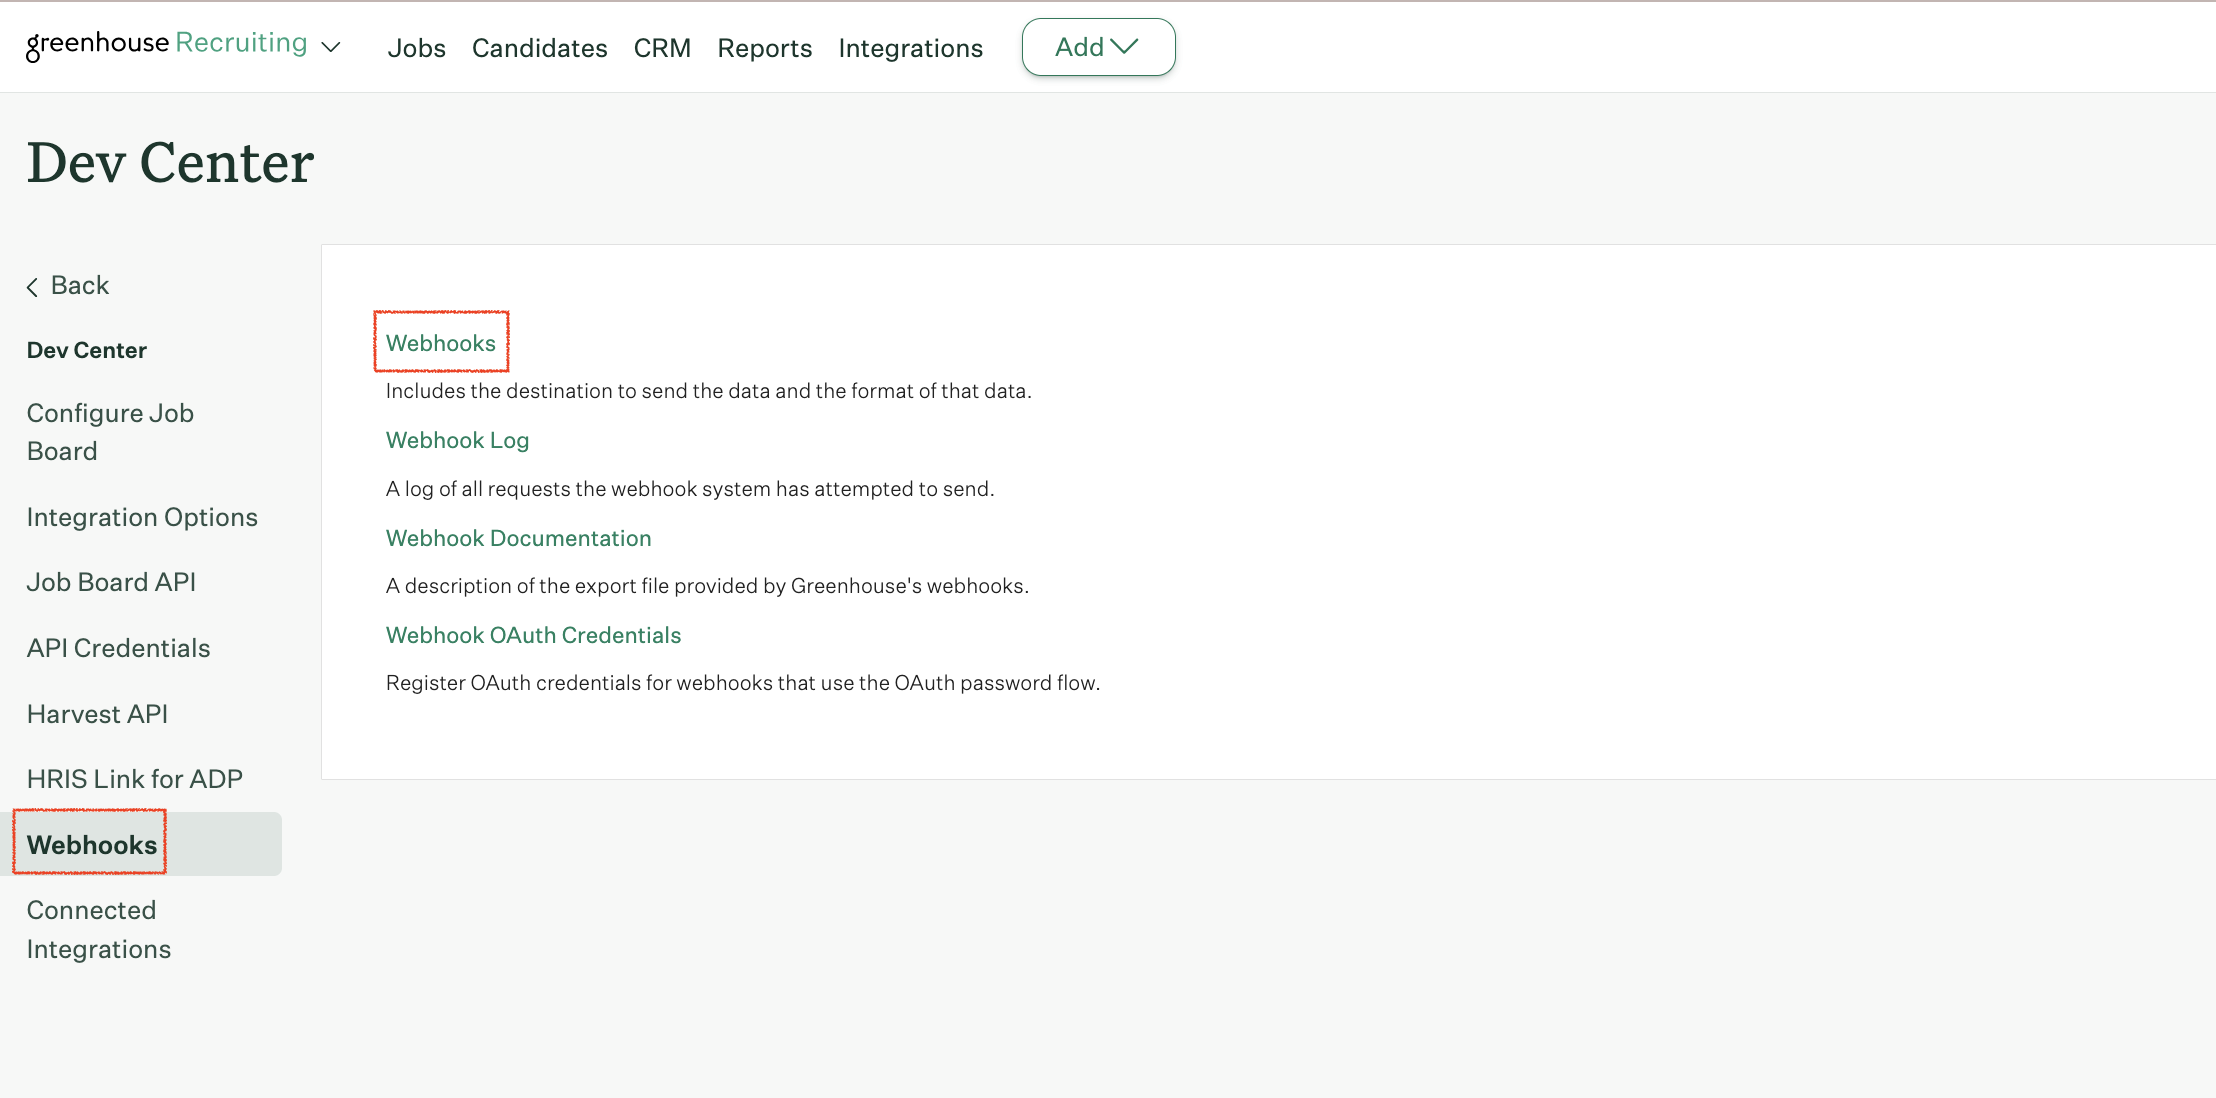2216x1098 pixels.
Task: Open Job Board API sidebar item
Action: coord(111,582)
